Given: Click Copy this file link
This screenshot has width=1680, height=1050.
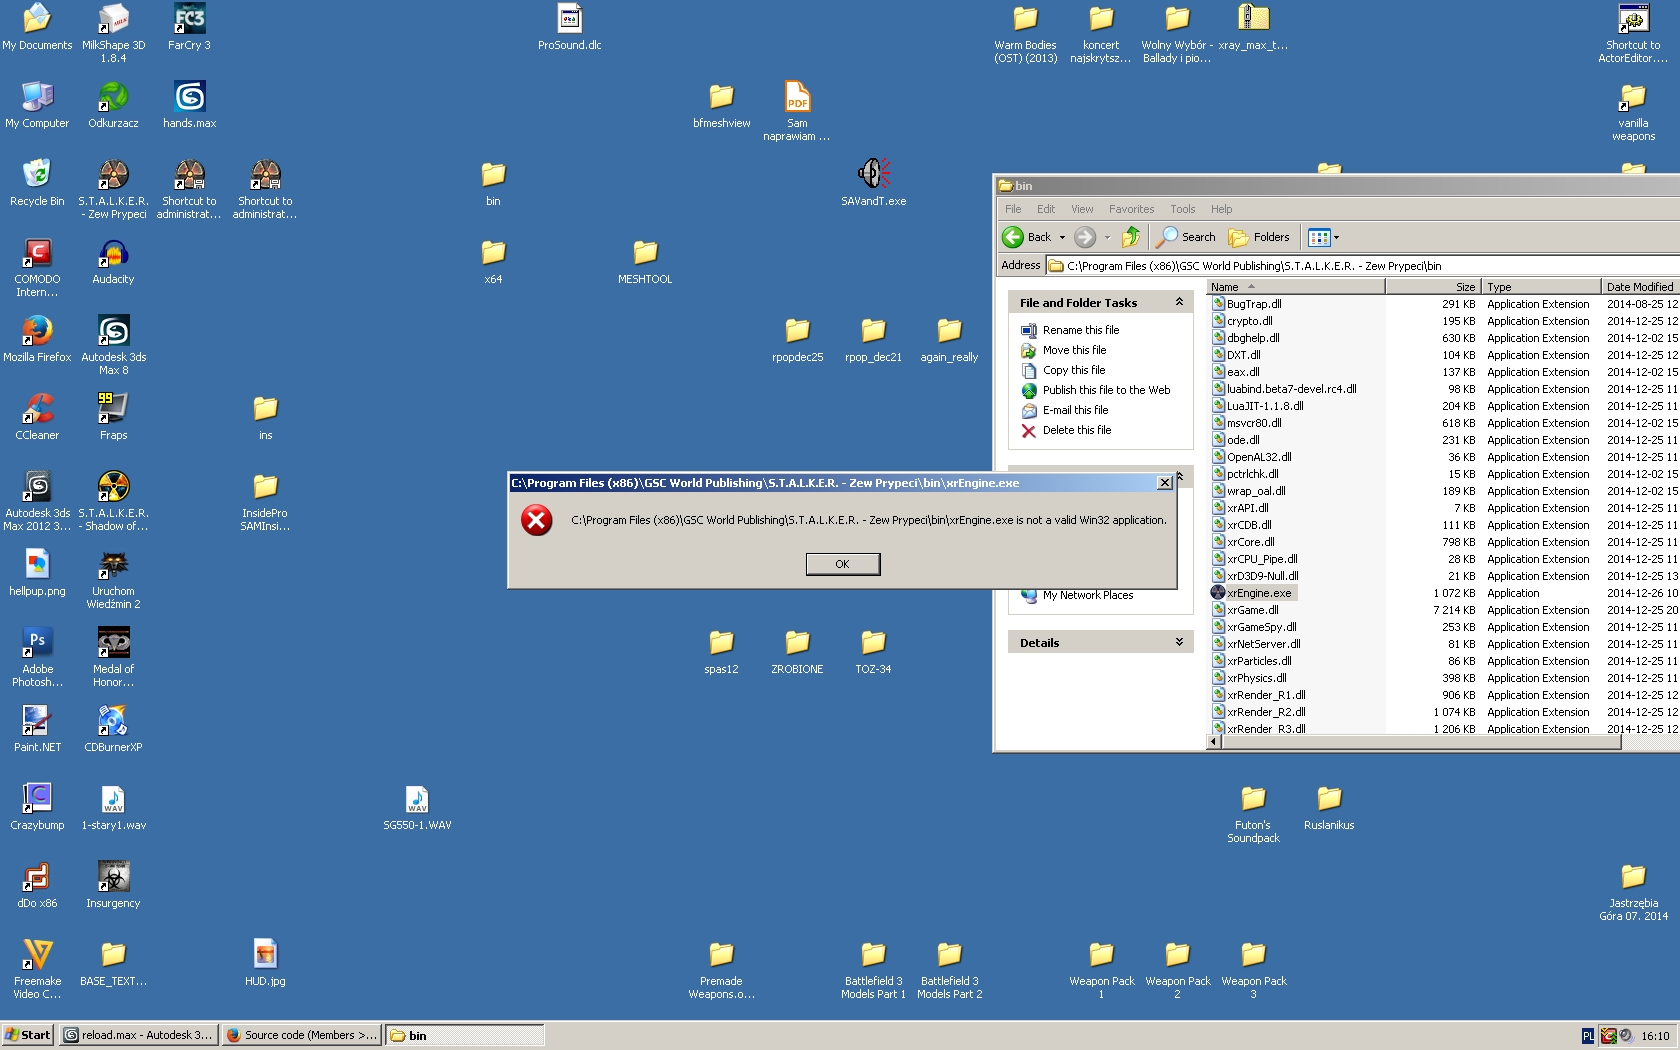Looking at the screenshot, I should 1073,370.
